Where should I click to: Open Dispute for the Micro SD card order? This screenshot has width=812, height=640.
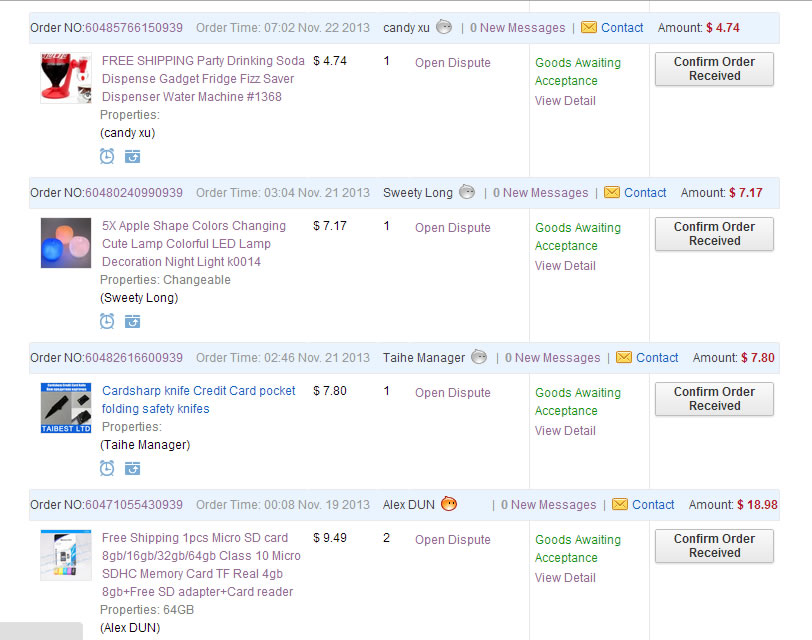point(453,540)
